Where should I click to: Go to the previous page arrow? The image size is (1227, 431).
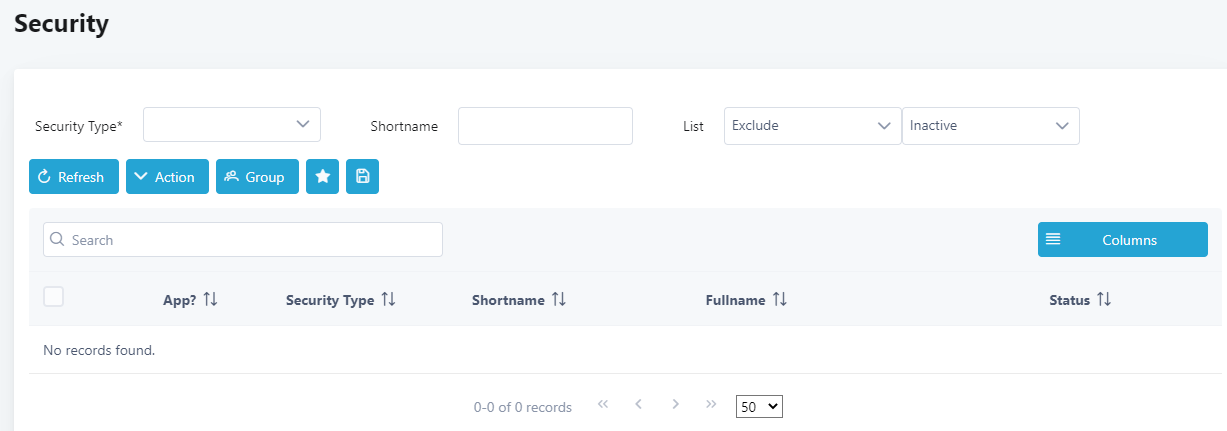pos(638,405)
